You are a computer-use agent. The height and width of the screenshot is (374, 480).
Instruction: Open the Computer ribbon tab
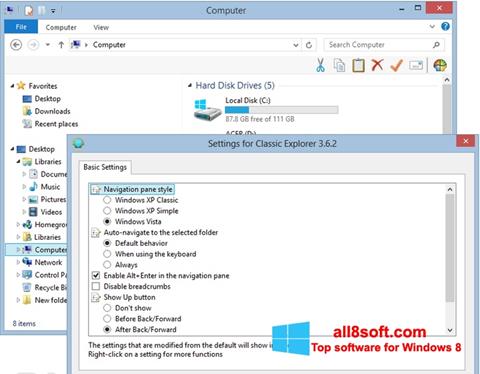pyautogui.click(x=61, y=27)
